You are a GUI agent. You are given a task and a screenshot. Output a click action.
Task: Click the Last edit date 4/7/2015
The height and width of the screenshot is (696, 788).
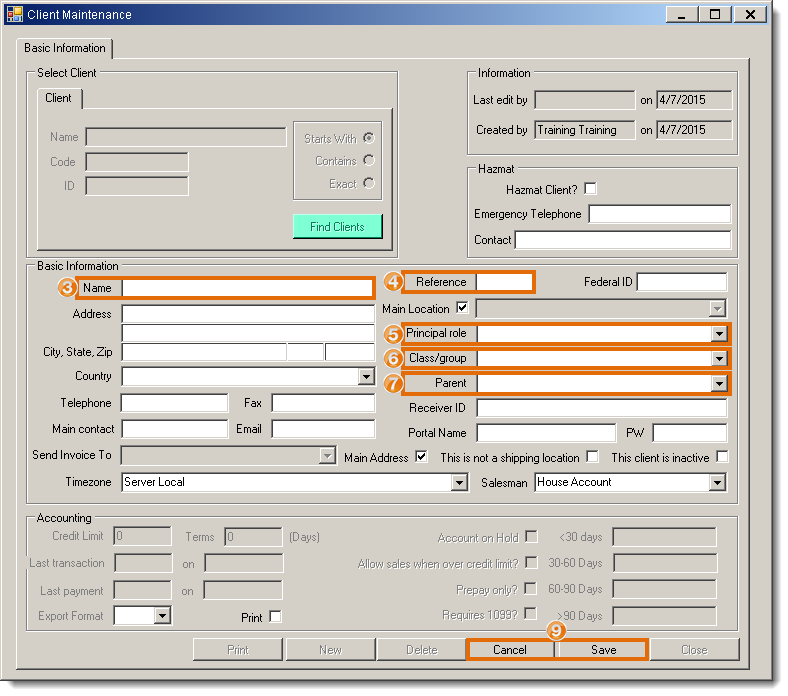[694, 100]
